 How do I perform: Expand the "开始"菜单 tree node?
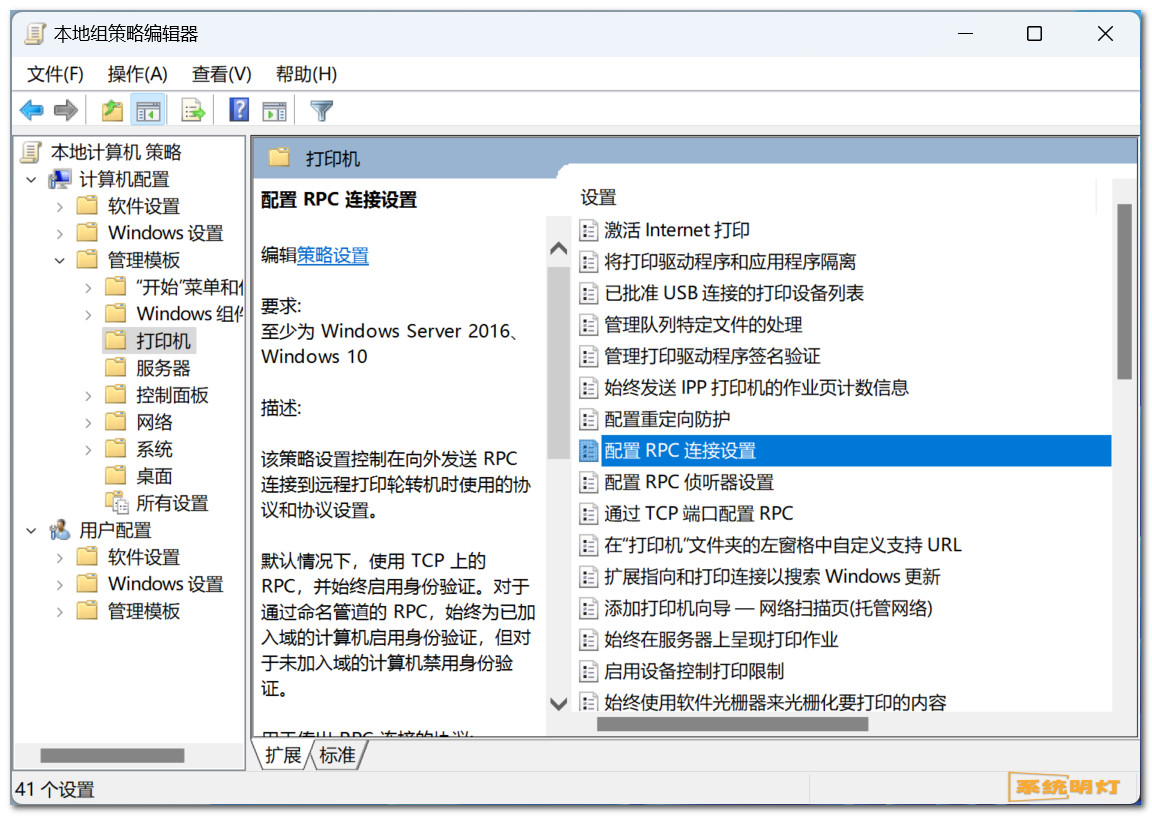[x=88, y=288]
